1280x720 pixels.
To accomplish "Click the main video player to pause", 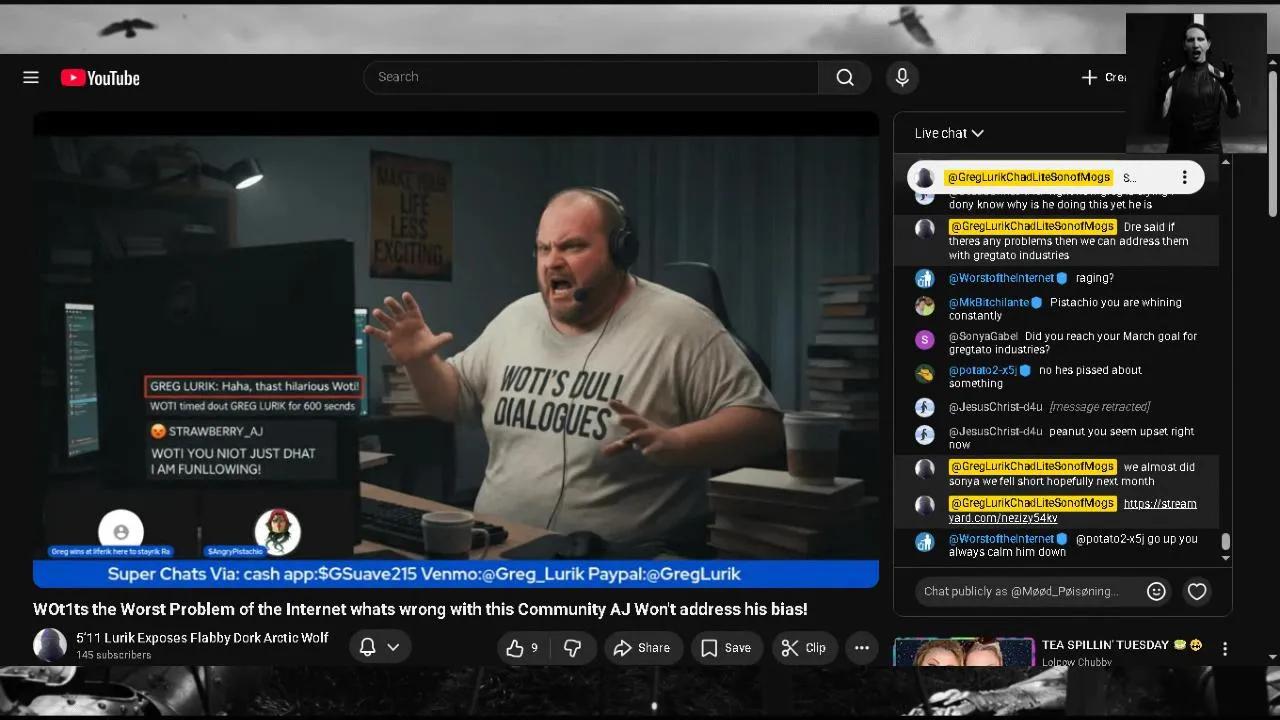I will click(456, 348).
